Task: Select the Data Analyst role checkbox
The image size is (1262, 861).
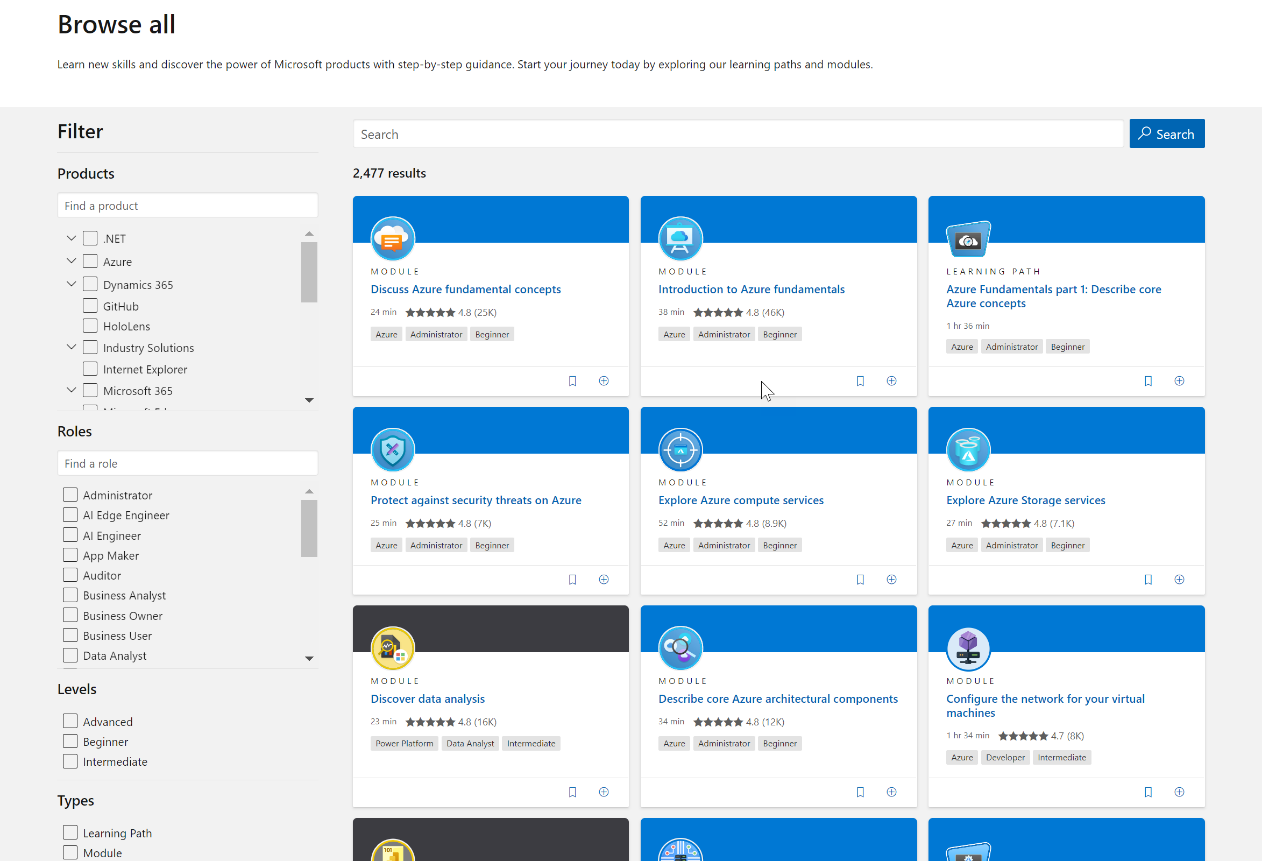Action: [x=70, y=655]
